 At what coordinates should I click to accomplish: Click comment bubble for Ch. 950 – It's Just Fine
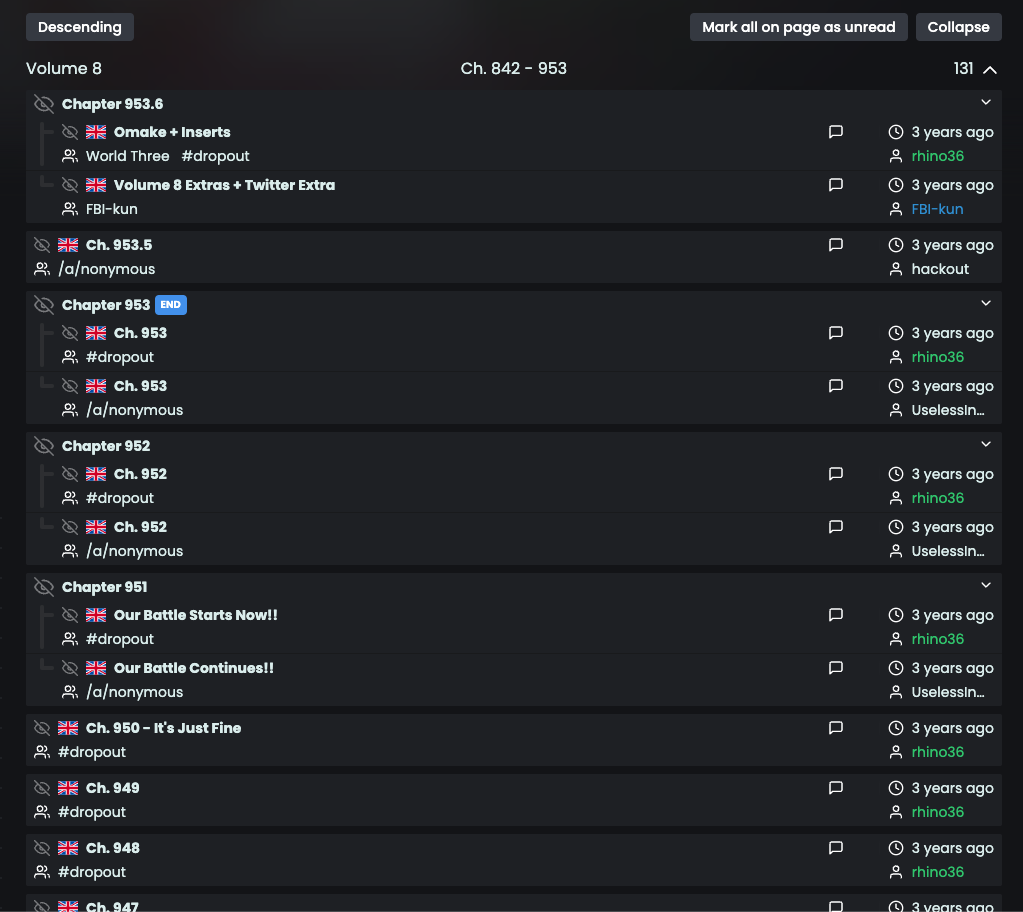(x=836, y=727)
